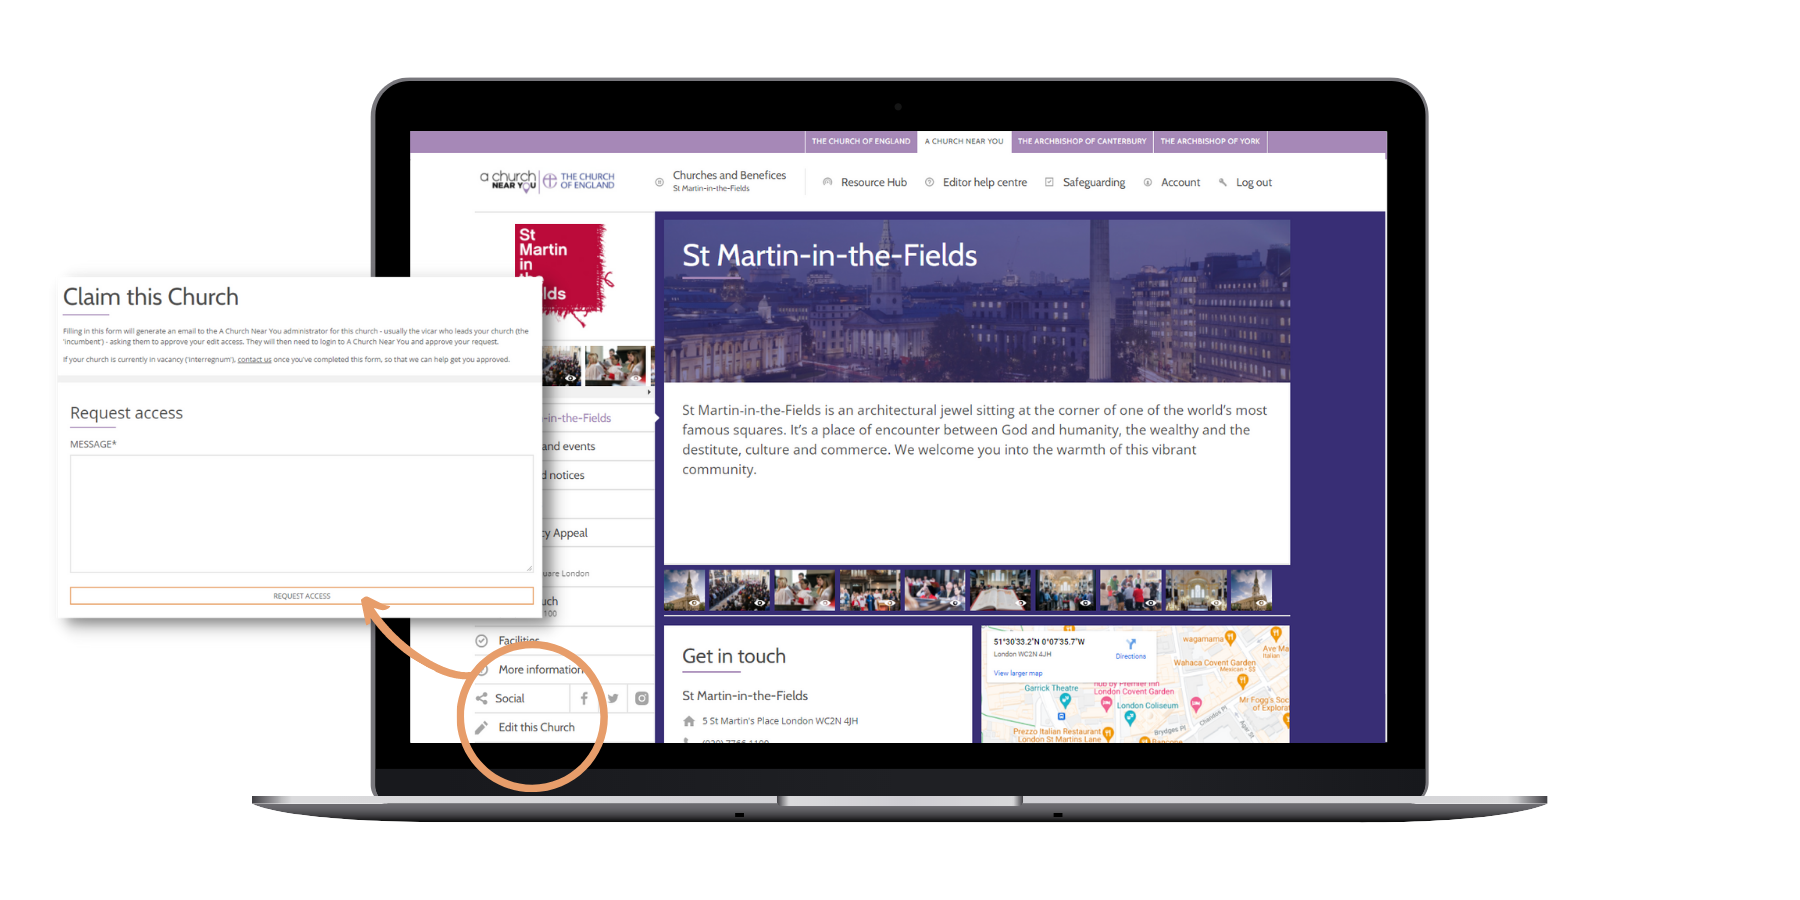Open the church's Twitter icon
This screenshot has height=900, width=1800.
613,698
